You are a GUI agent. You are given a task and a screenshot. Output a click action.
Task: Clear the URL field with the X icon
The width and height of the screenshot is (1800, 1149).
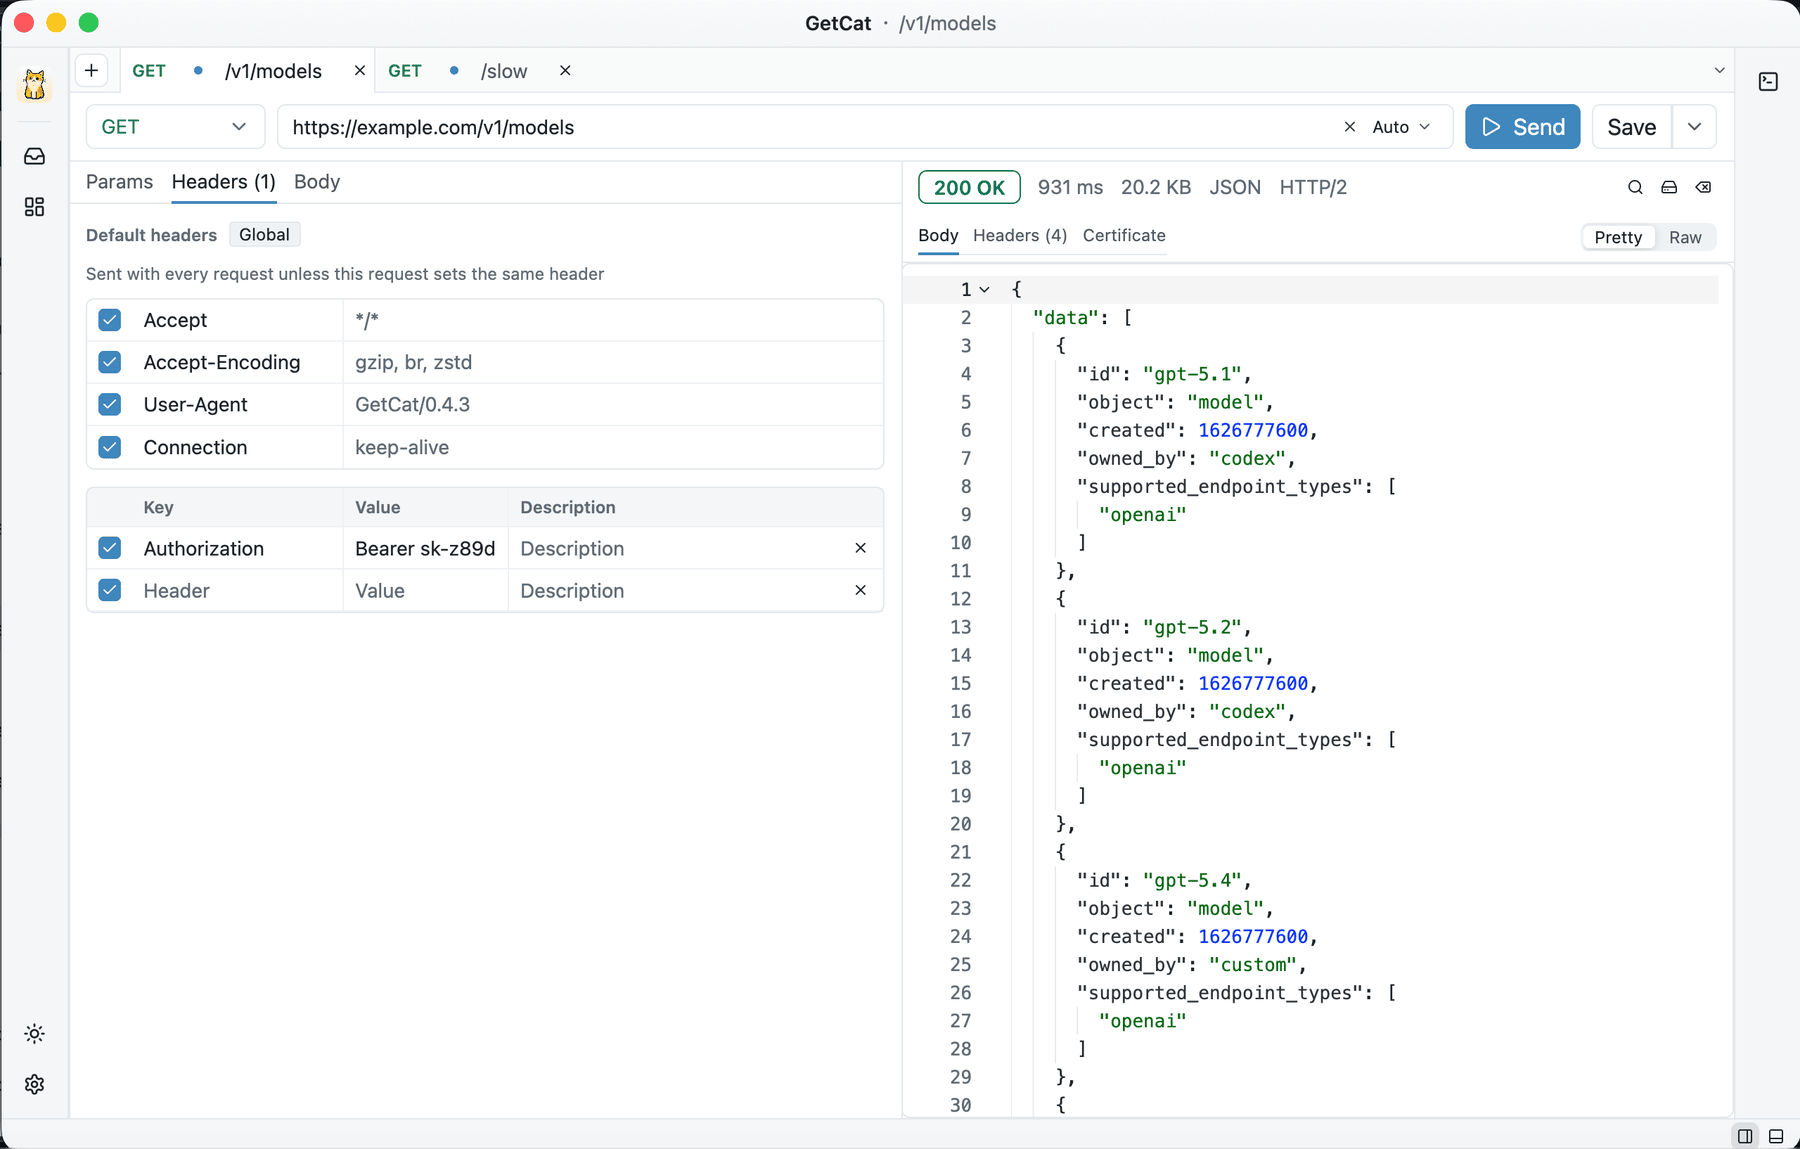1350,127
